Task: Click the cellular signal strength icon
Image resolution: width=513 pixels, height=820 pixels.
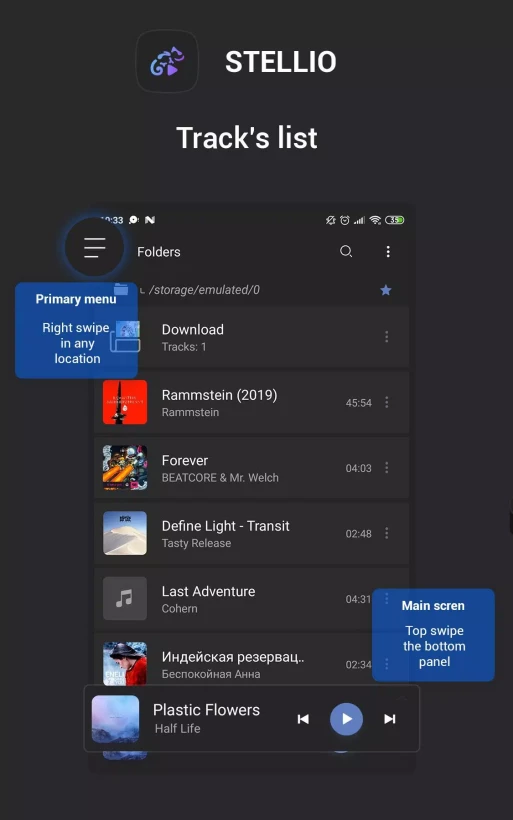Action: (x=359, y=220)
